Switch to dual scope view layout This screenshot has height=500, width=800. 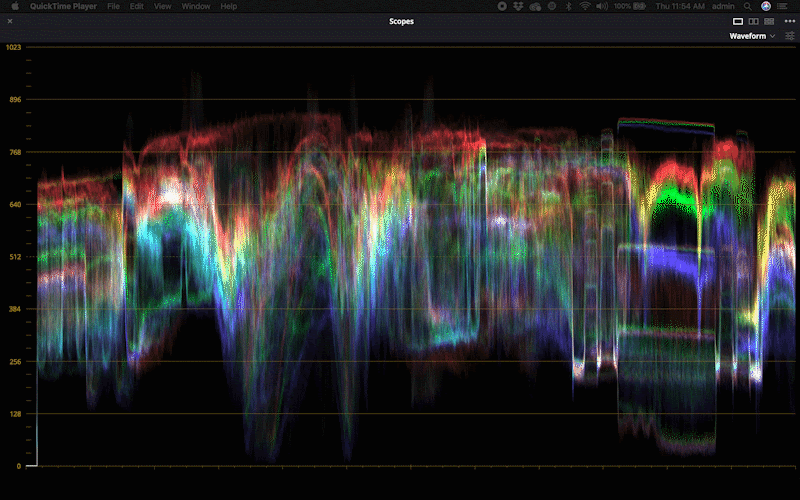[753, 21]
